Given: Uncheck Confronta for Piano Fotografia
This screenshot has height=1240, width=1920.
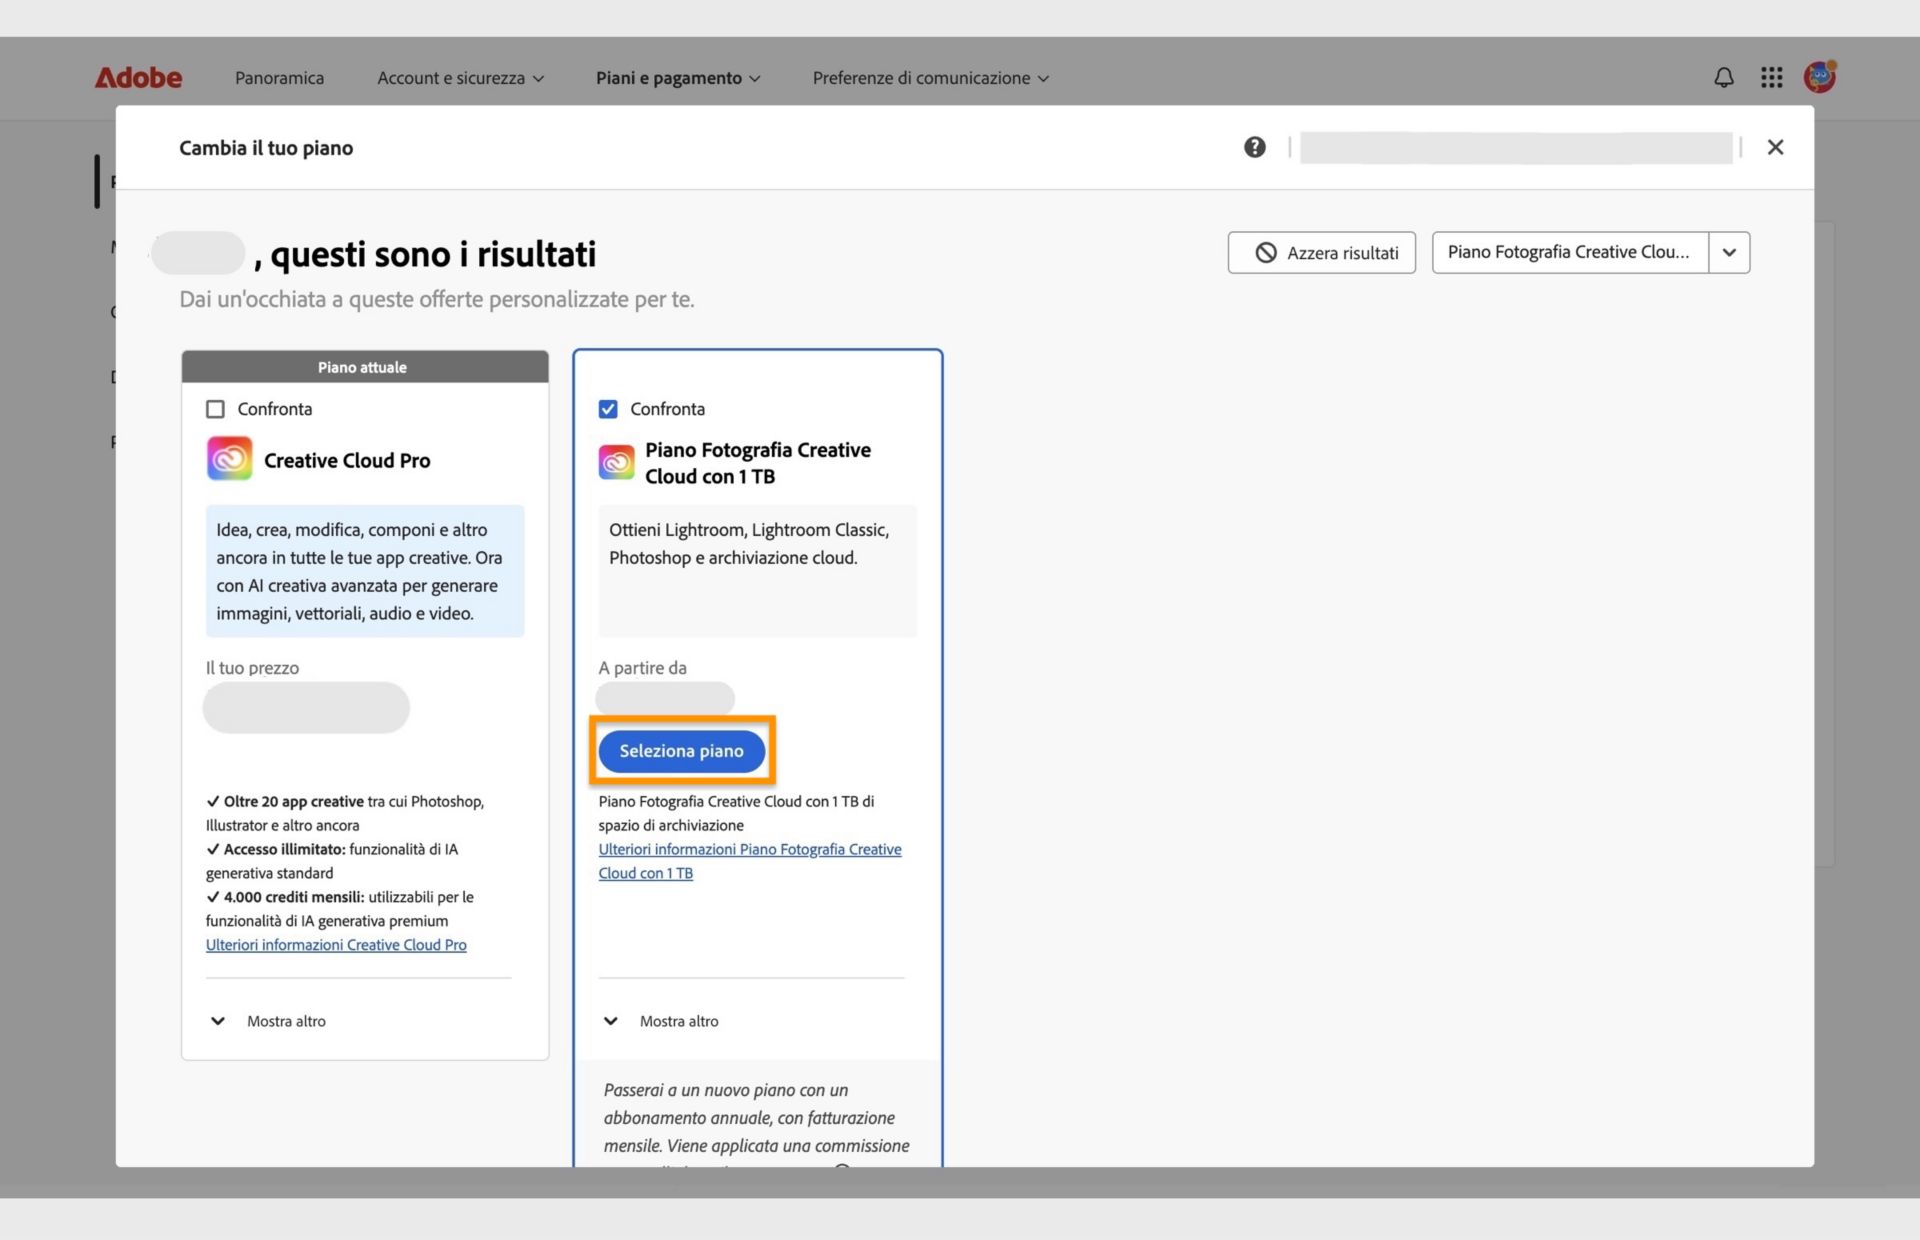Looking at the screenshot, I should pos(608,409).
